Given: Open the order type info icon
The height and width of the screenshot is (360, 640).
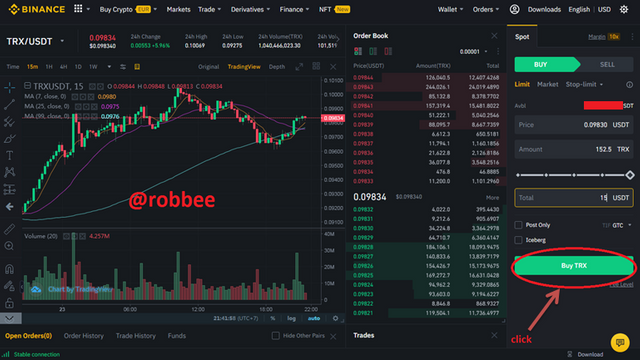Looking at the screenshot, I should coord(629,84).
